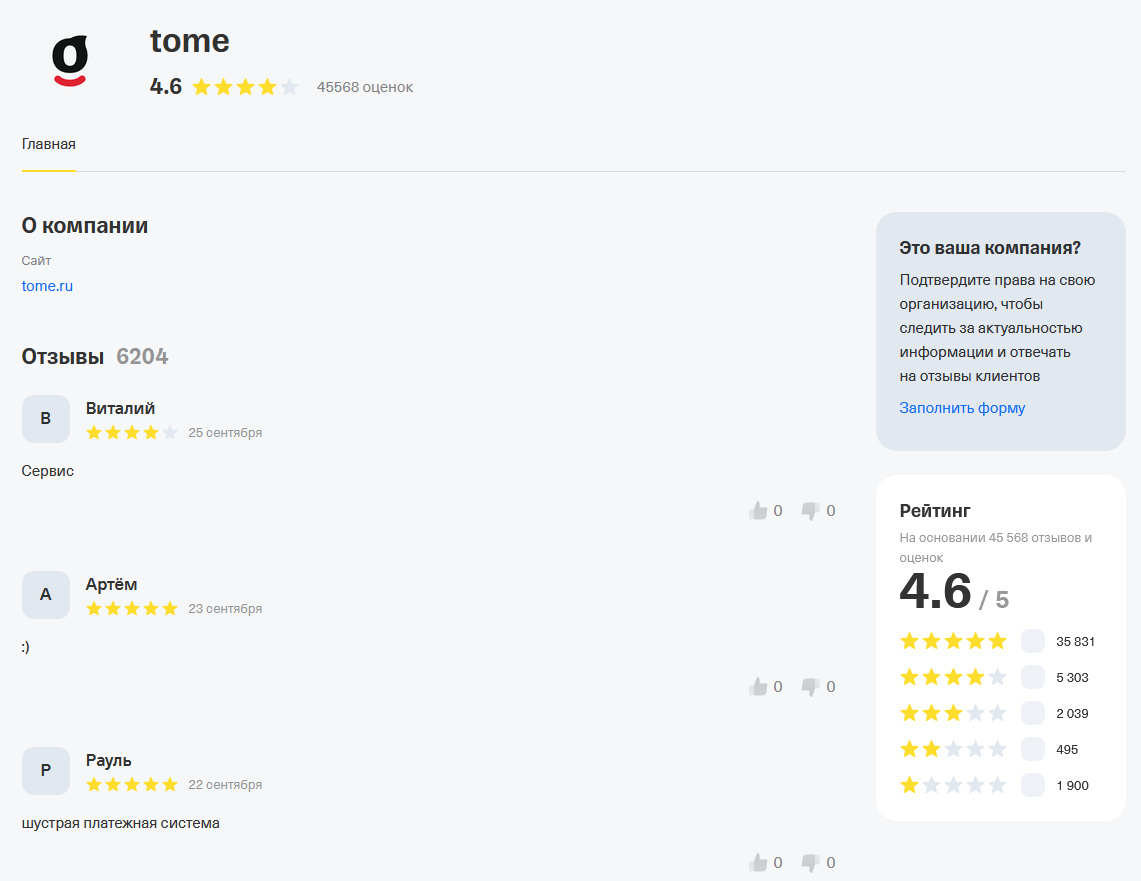The height and width of the screenshot is (881, 1141).
Task: Check the 2-star filter box (495)
Action: (1032, 749)
